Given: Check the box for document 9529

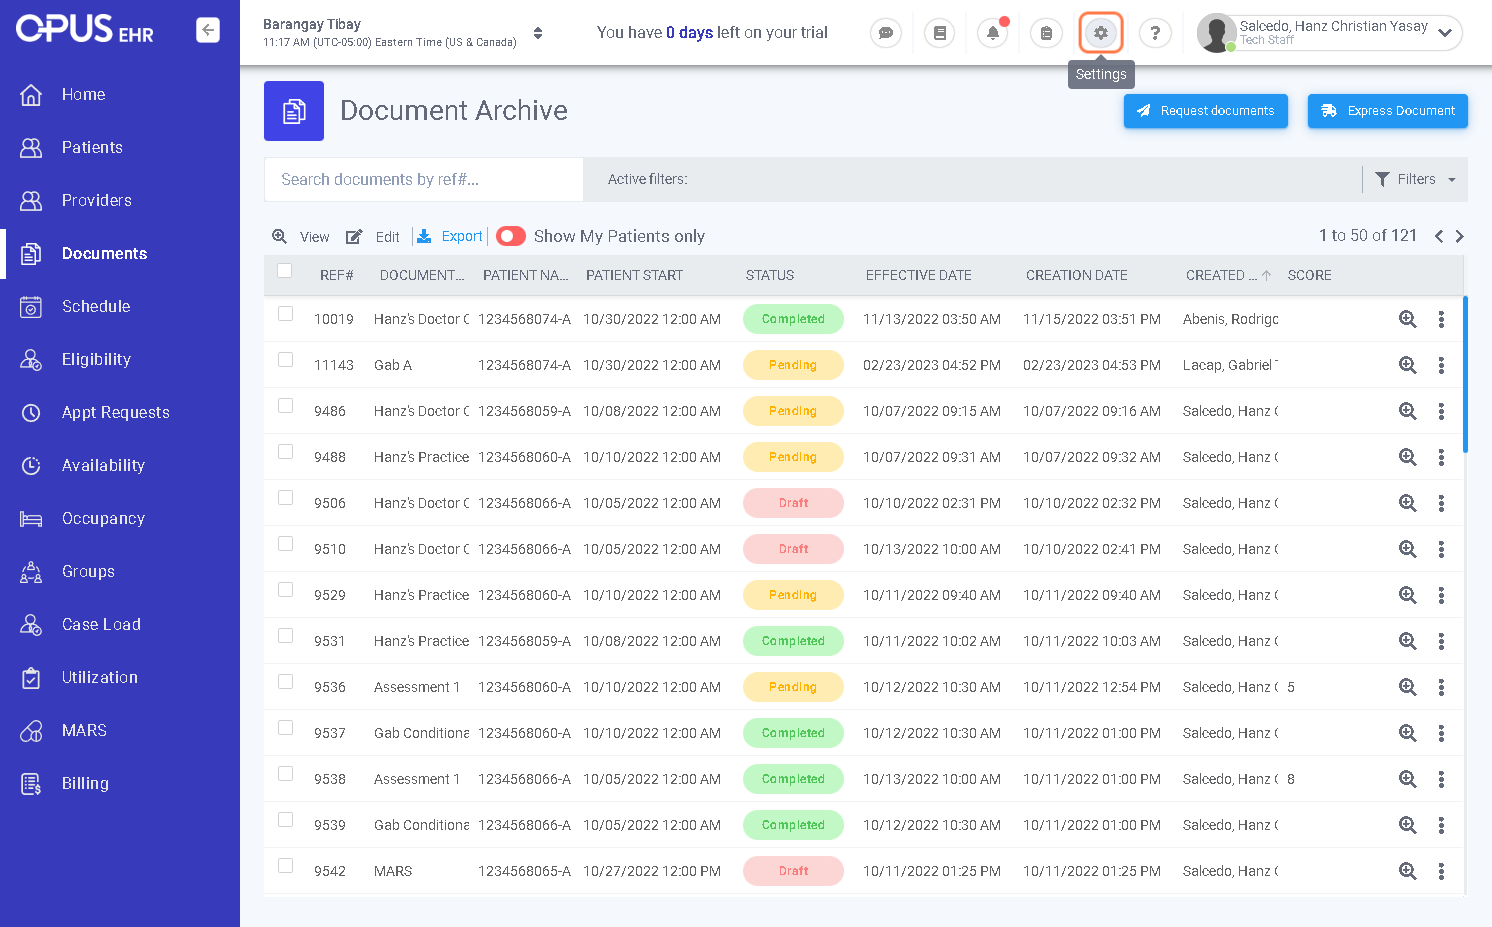Looking at the screenshot, I should click(285, 590).
